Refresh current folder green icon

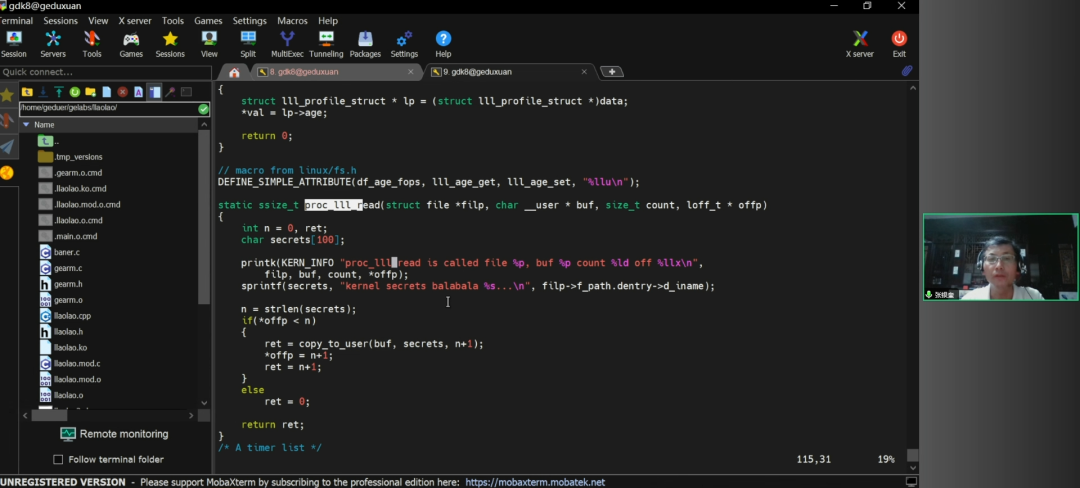click(74, 92)
